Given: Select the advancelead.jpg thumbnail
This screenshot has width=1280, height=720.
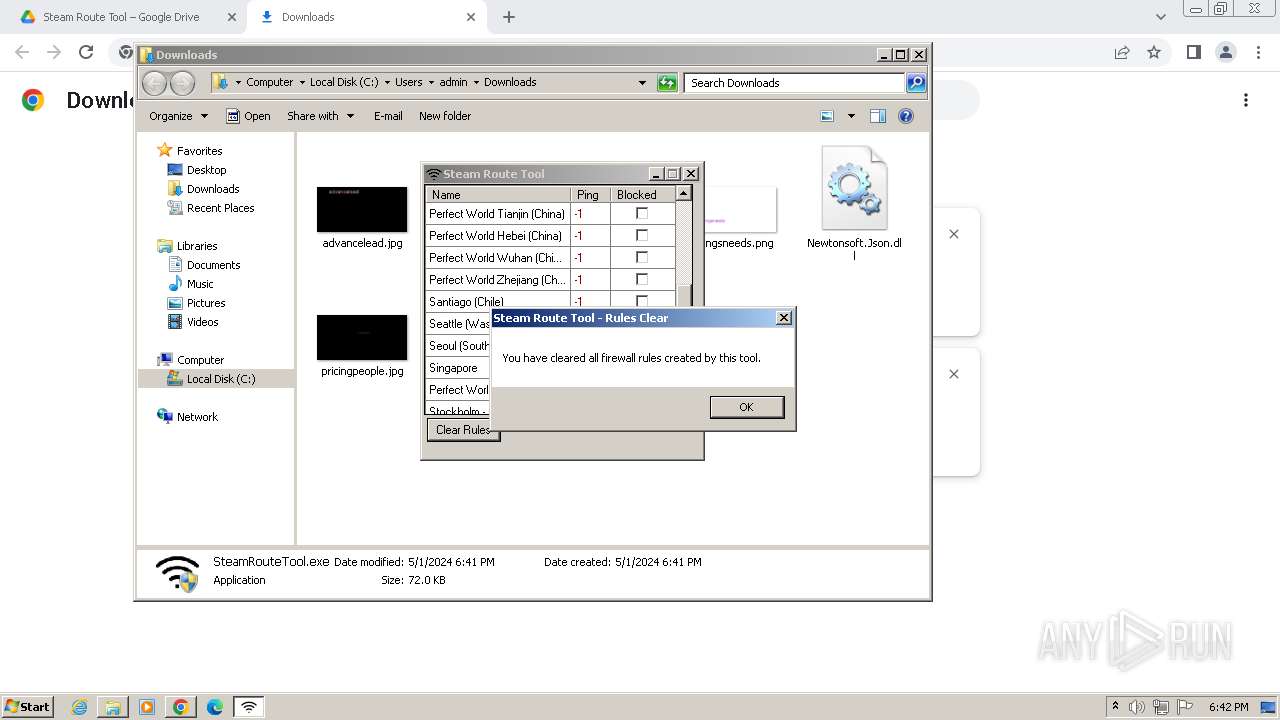Looking at the screenshot, I should click(x=362, y=209).
